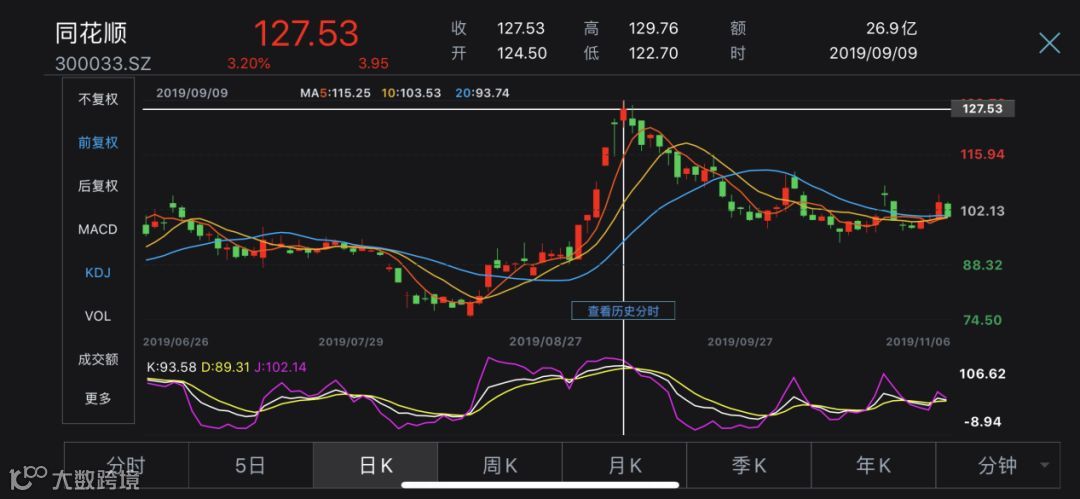1080x499 pixels.
Task: Close the chart with the X icon
Action: (x=1049, y=43)
